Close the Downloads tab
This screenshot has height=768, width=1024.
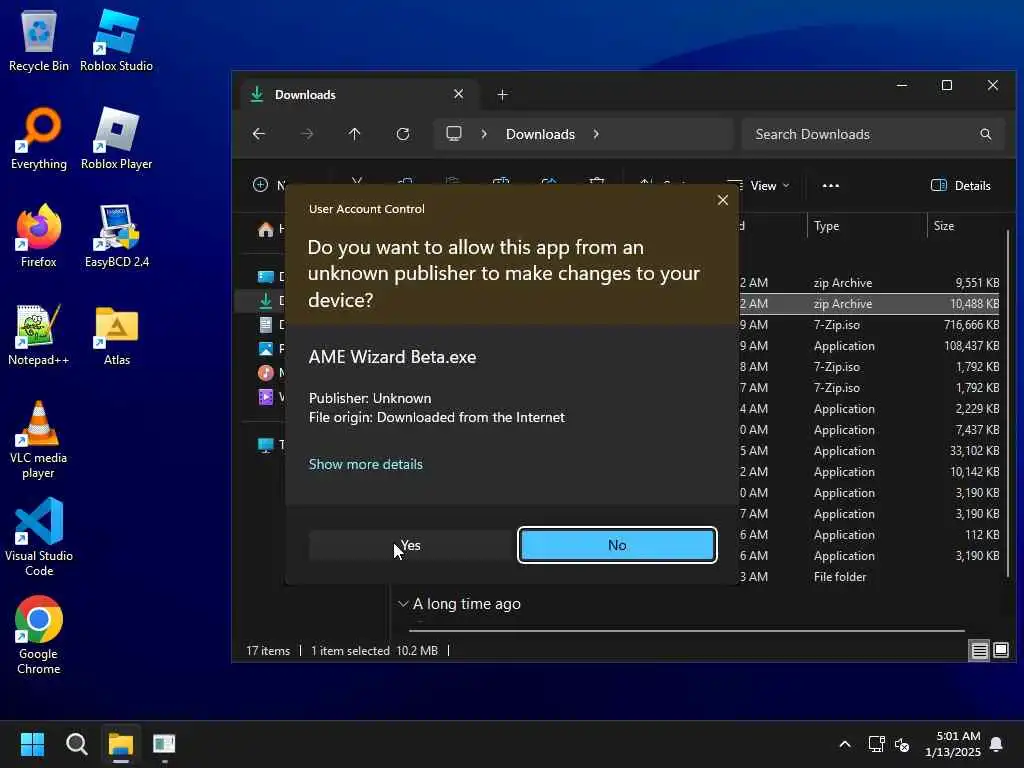[458, 94]
